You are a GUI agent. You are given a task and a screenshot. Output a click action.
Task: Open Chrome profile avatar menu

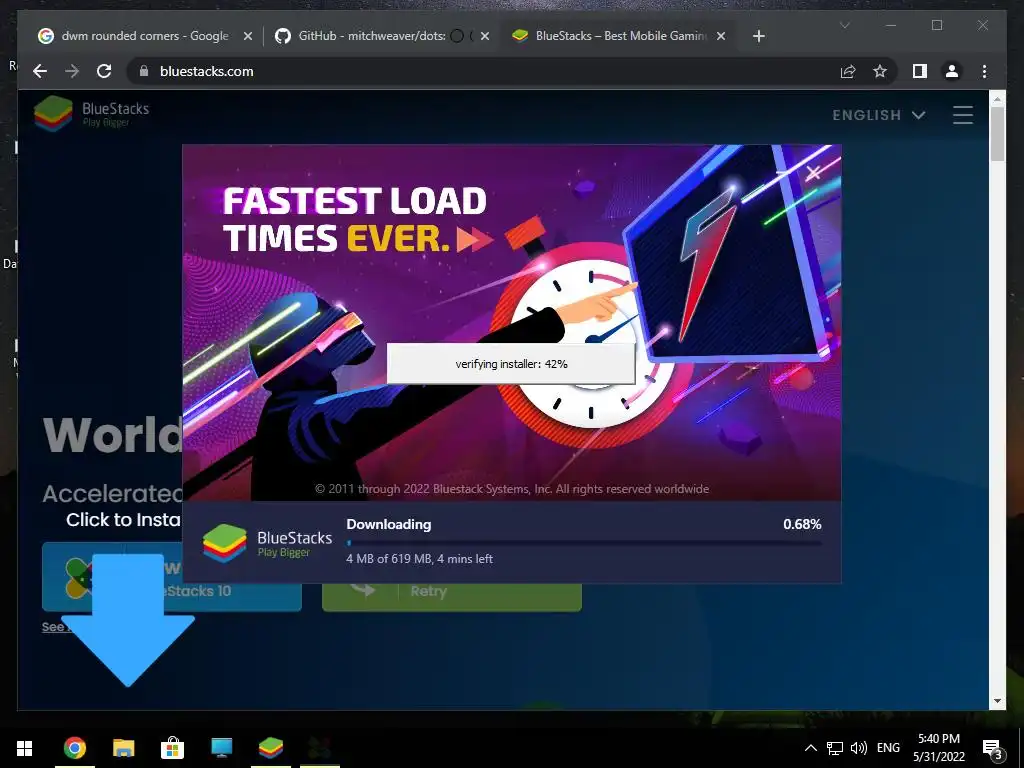[952, 71]
